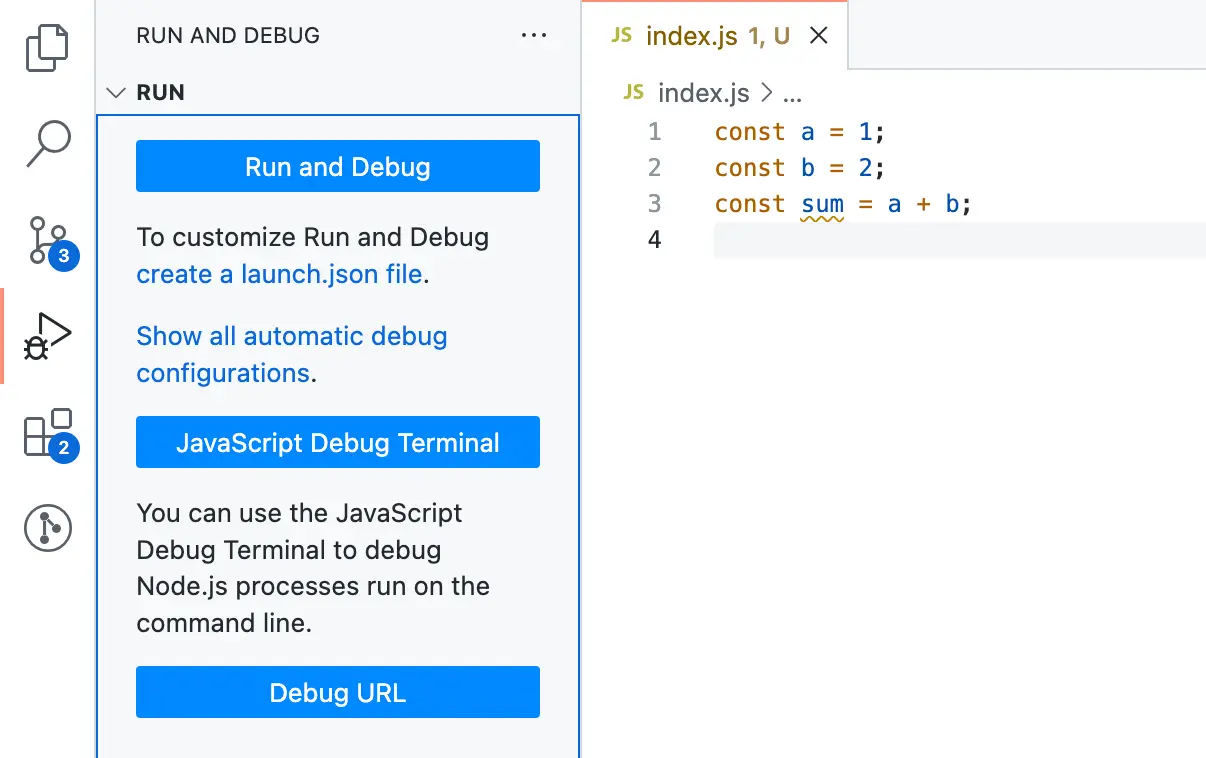Show all automatic debug configurations

point(291,354)
